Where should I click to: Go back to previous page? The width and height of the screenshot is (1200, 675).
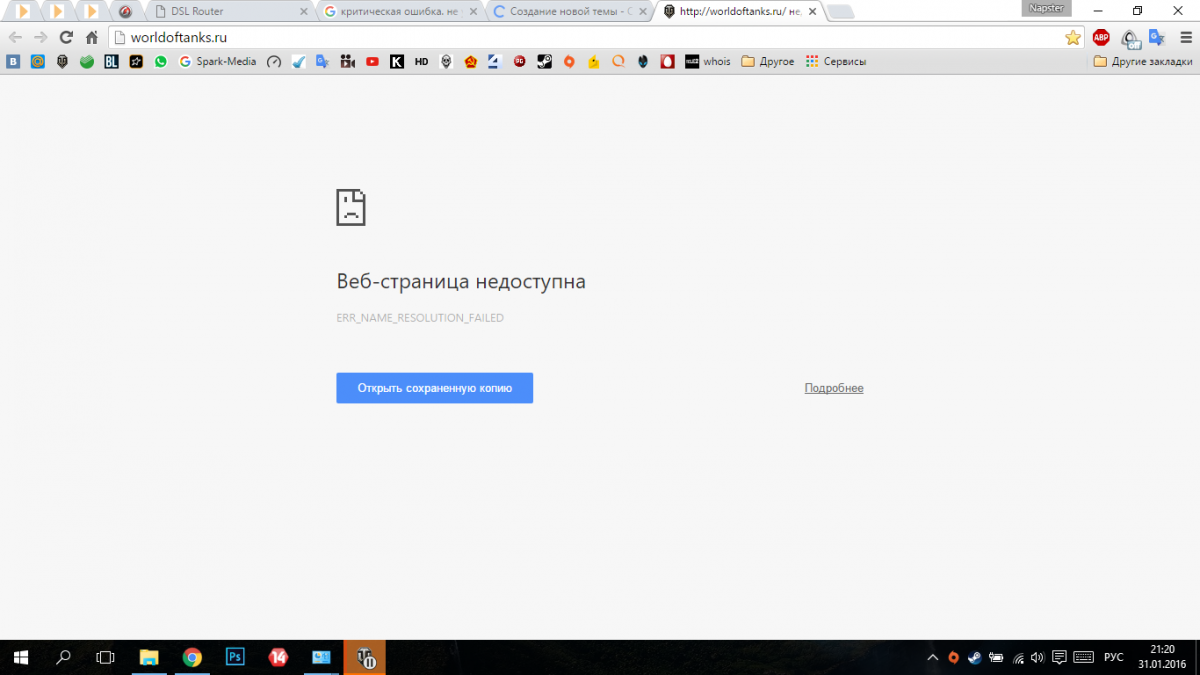pyautogui.click(x=15, y=37)
